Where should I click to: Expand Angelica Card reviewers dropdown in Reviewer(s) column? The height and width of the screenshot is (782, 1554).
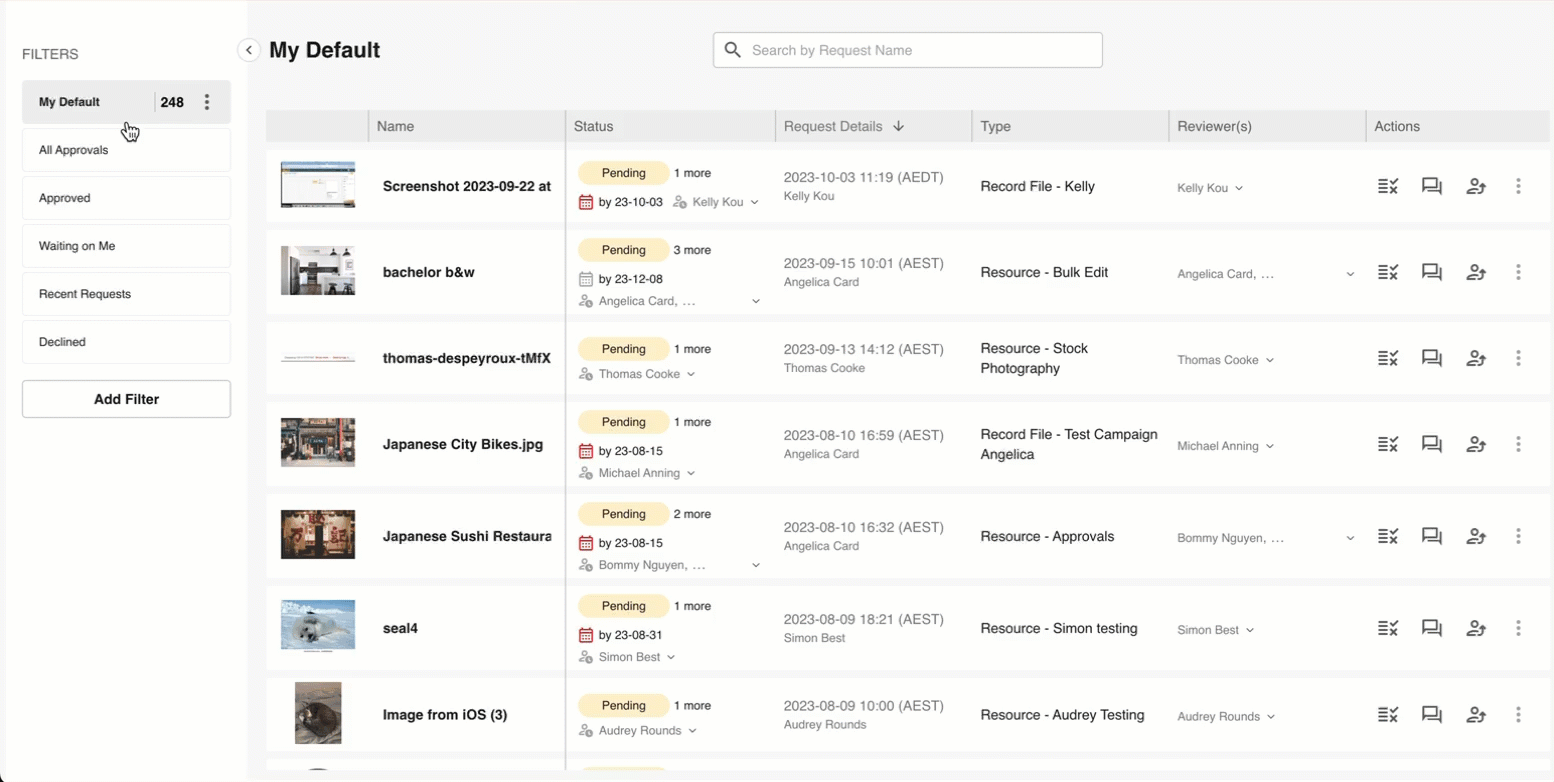click(x=1350, y=274)
